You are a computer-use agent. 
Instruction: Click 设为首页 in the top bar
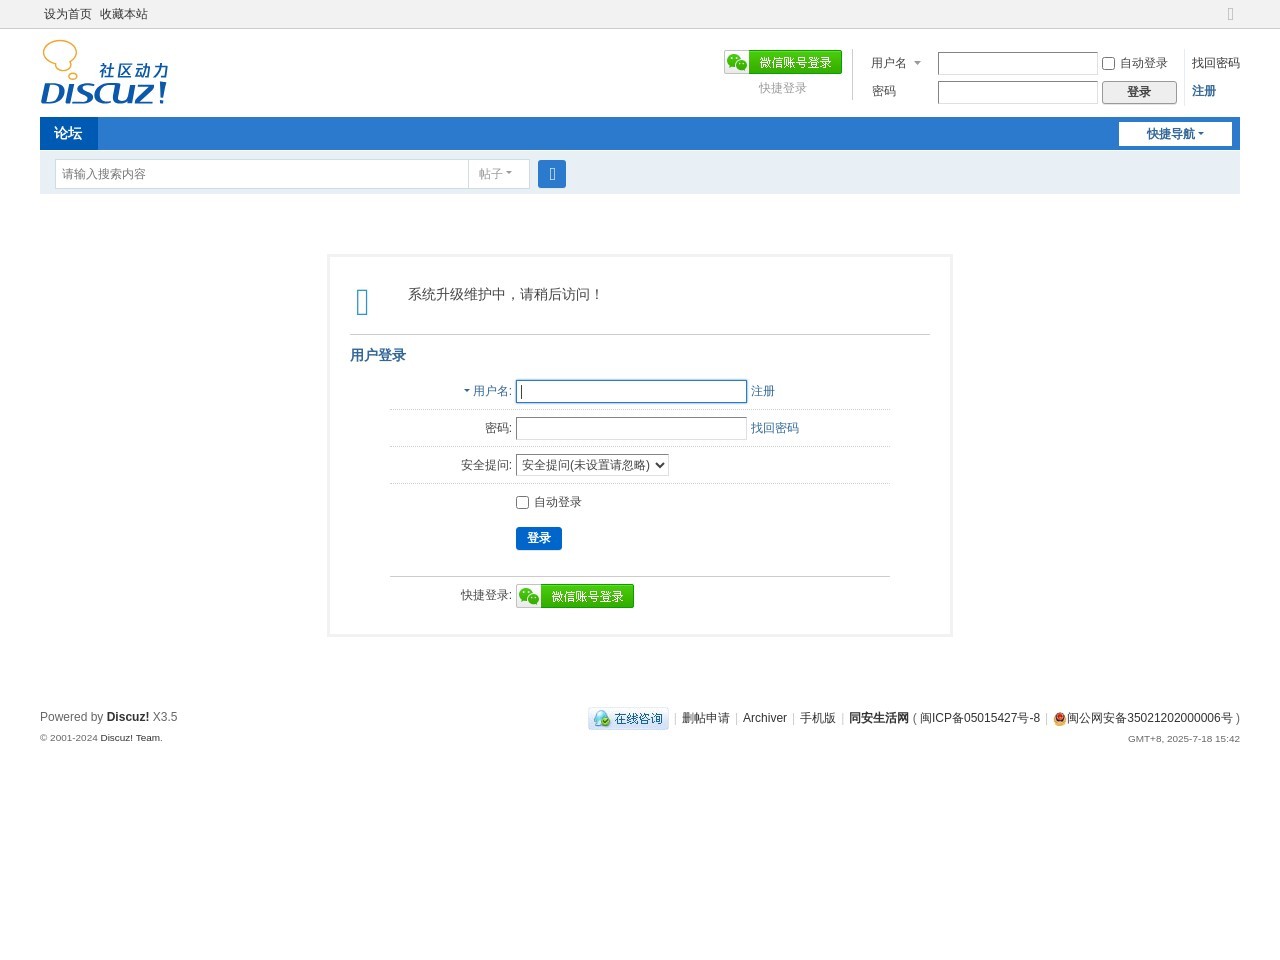coord(68,14)
